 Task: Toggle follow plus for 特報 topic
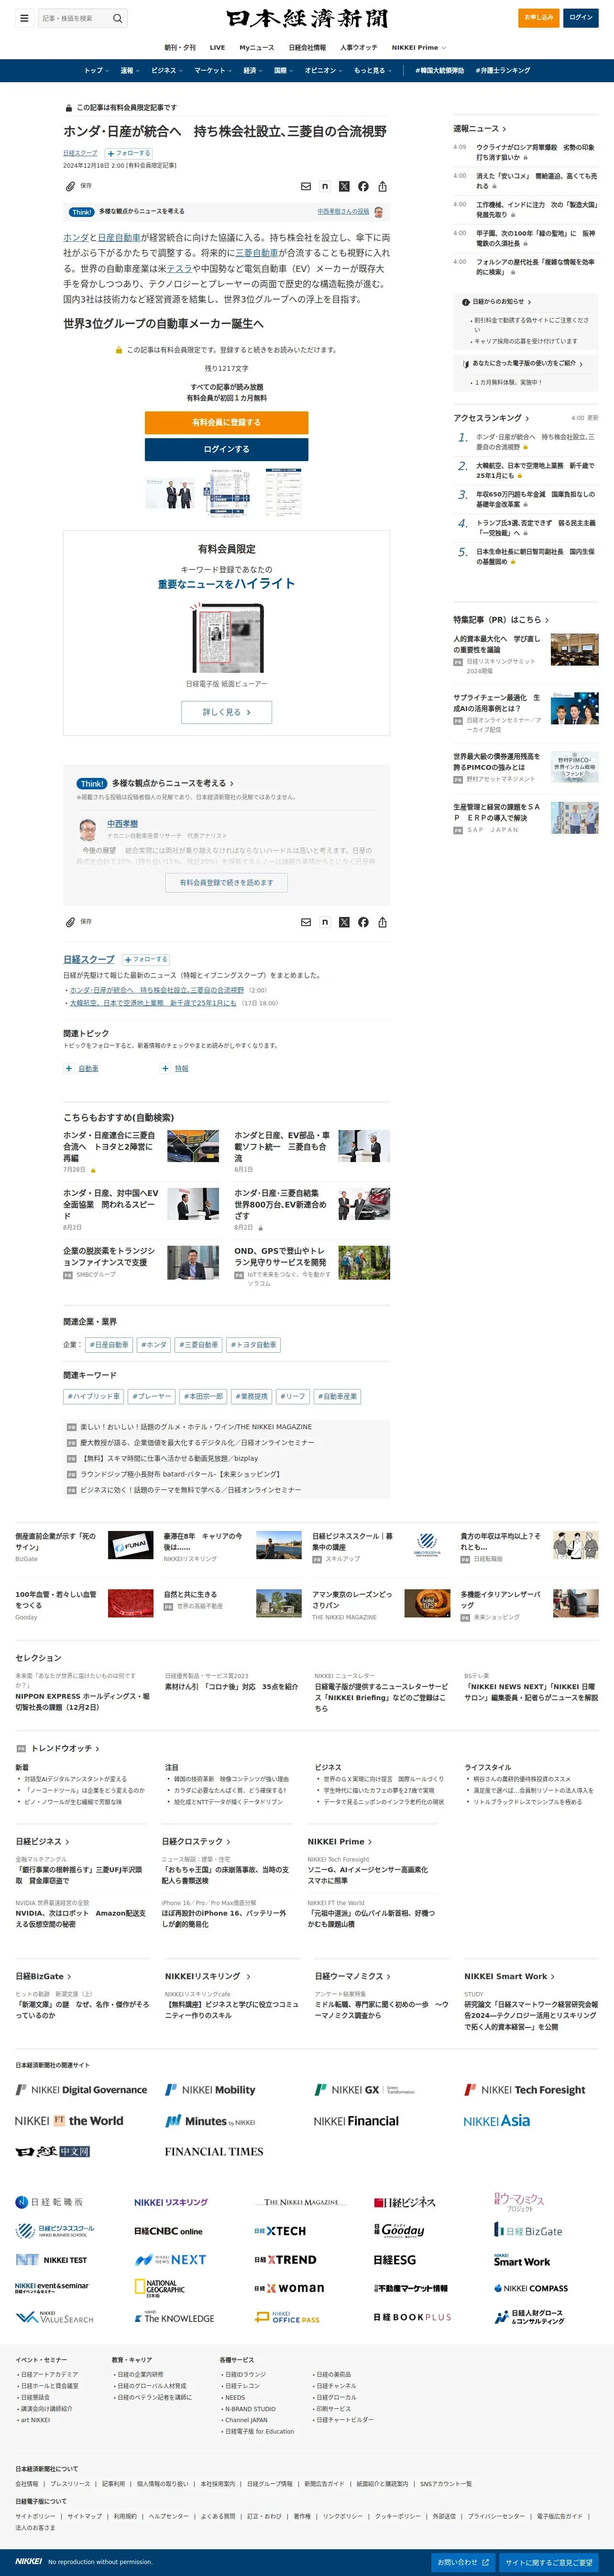coord(165,1068)
